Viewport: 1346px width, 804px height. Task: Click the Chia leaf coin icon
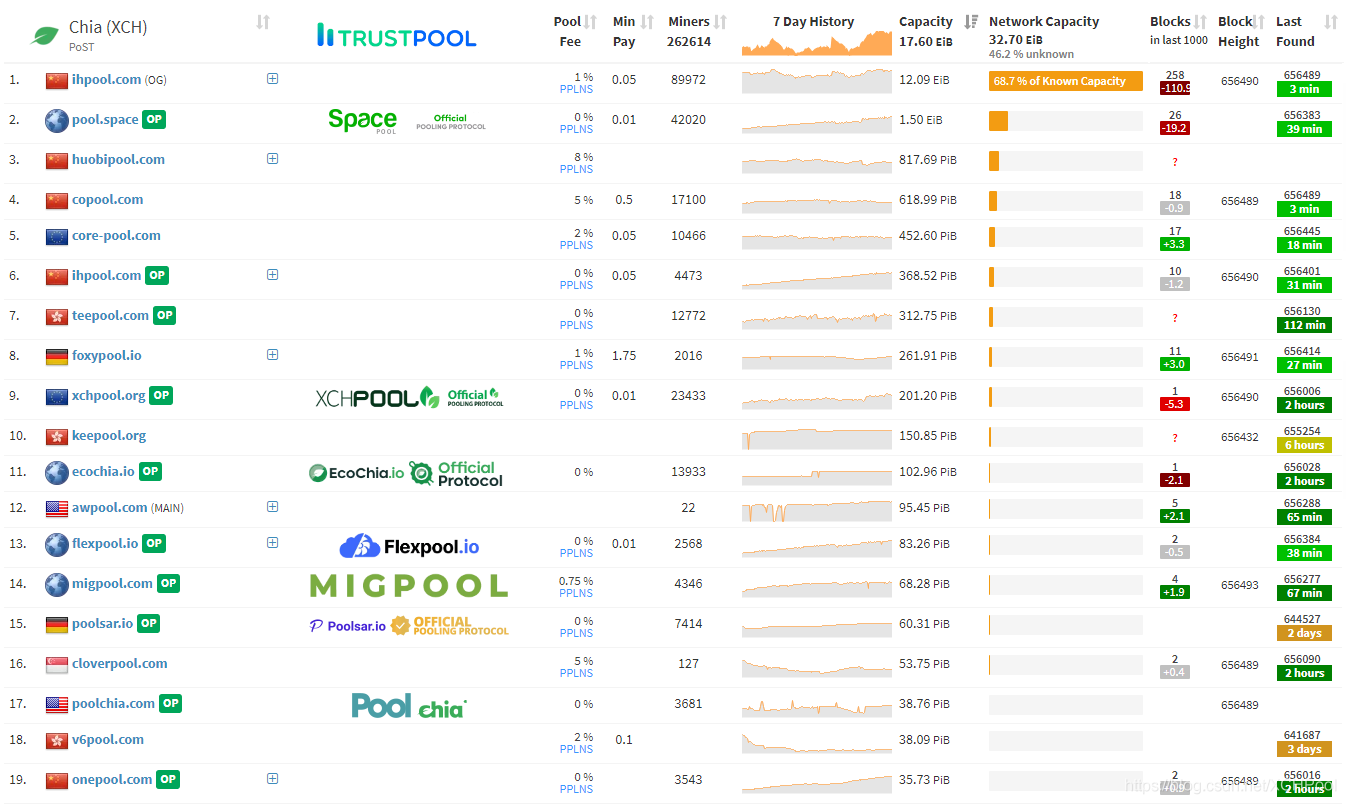pyautogui.click(x=45, y=36)
